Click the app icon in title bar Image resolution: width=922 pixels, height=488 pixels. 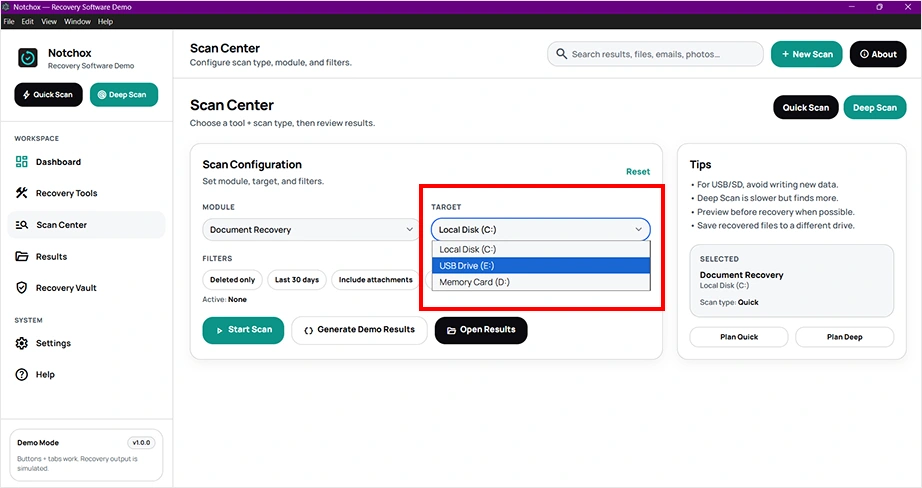[6, 7]
